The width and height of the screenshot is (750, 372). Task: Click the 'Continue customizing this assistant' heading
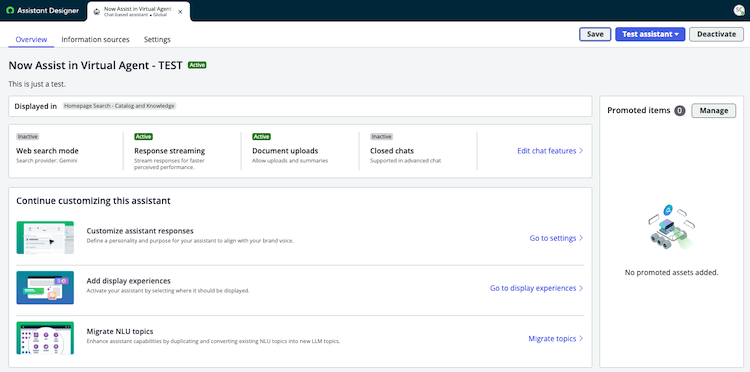(x=93, y=201)
